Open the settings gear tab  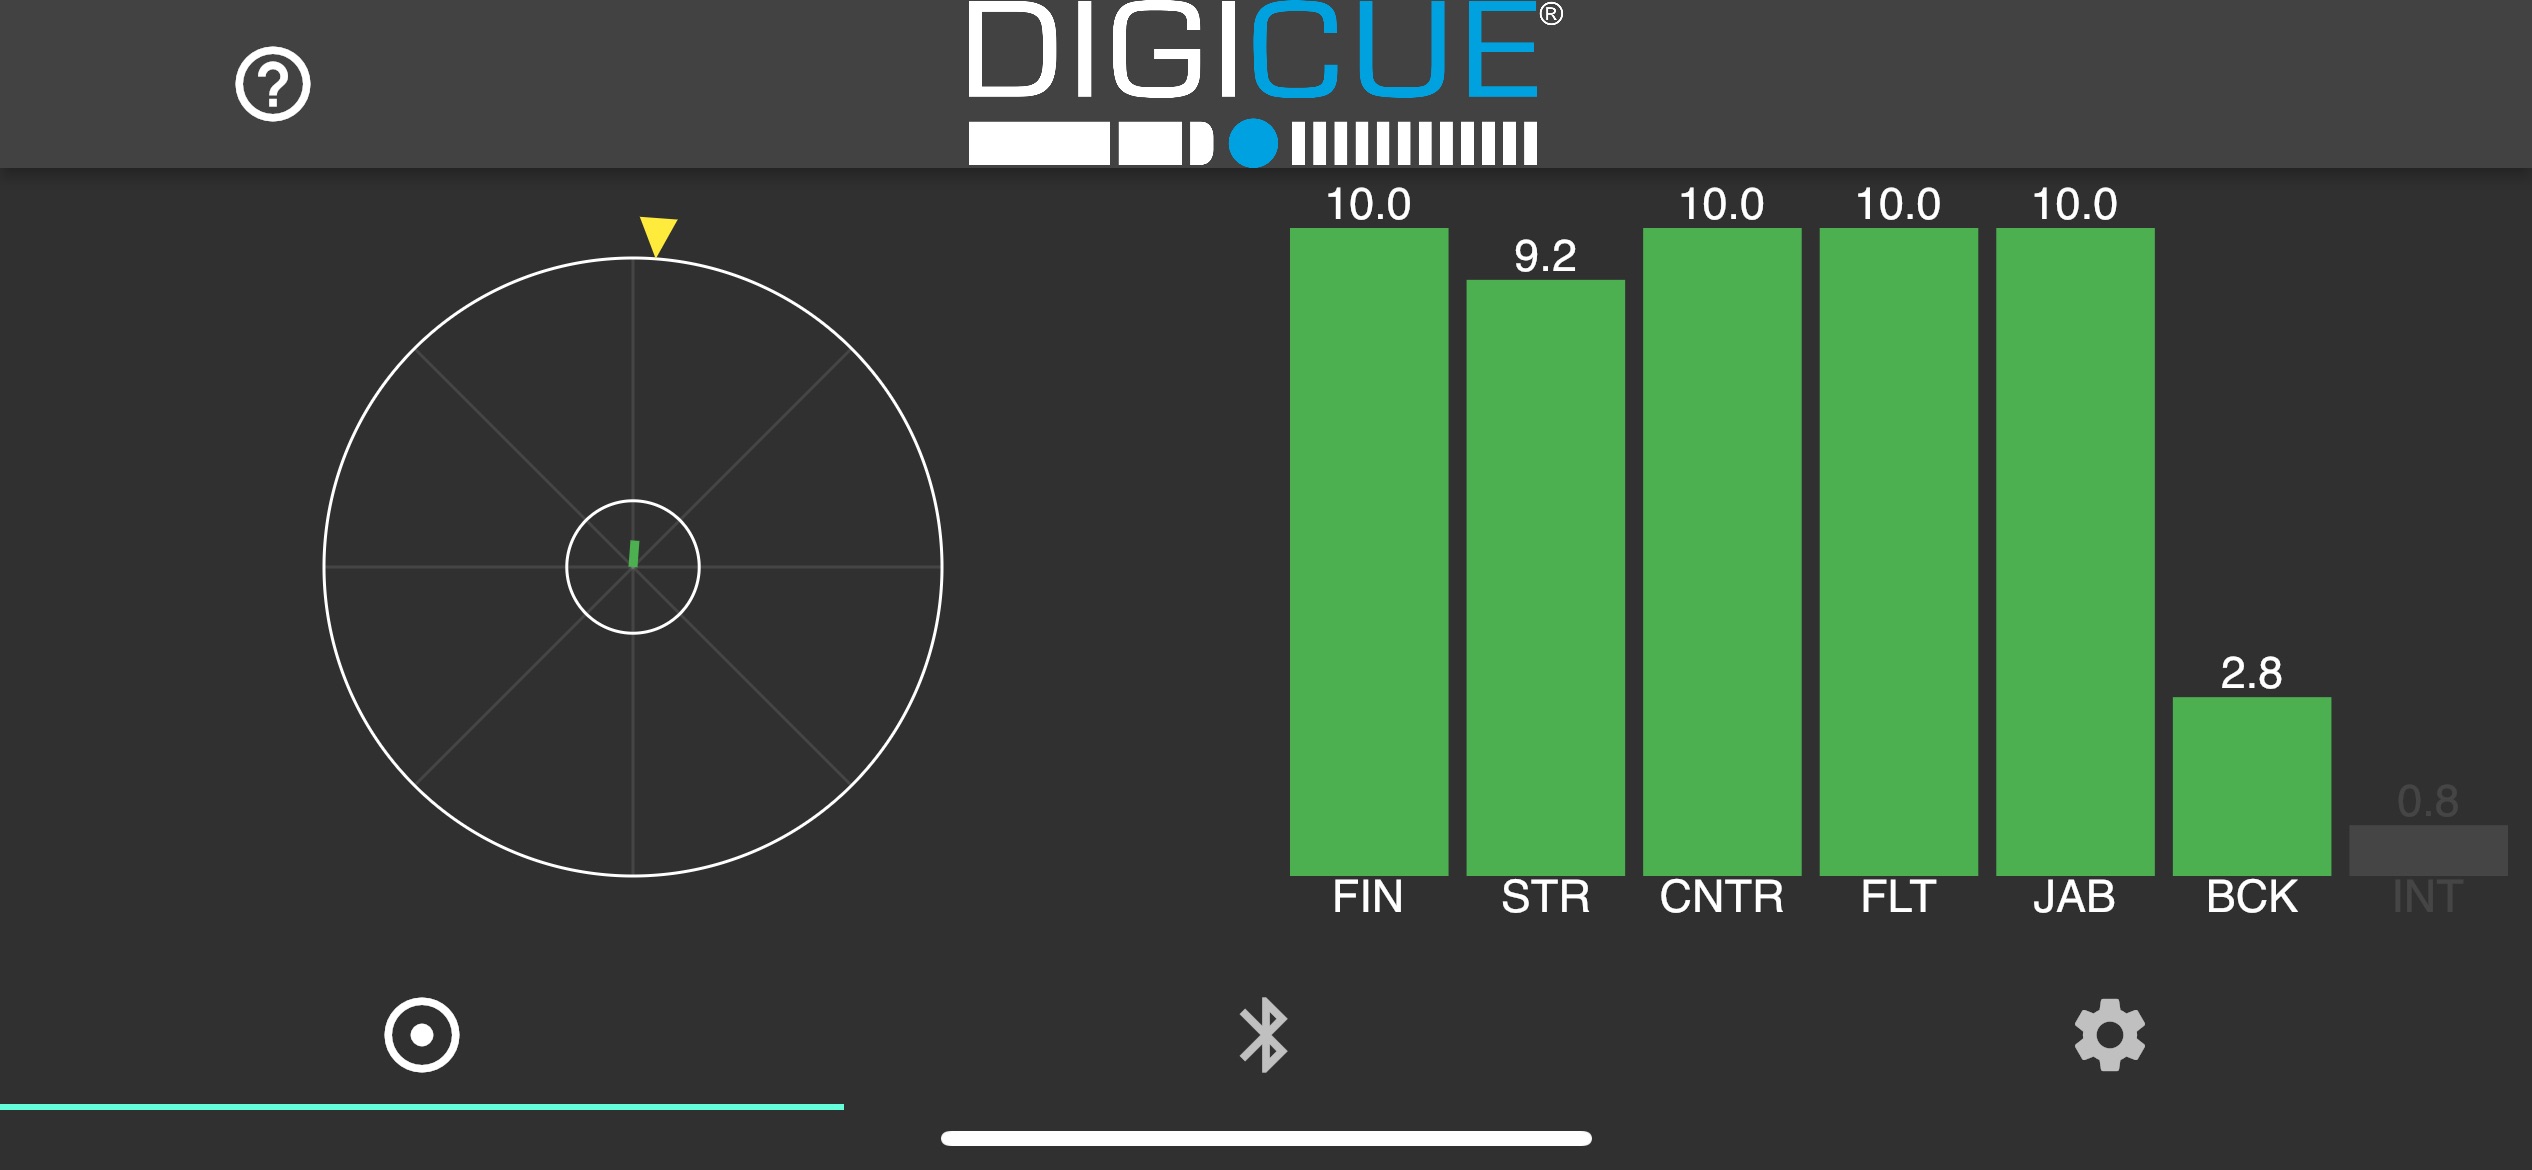click(2109, 1035)
